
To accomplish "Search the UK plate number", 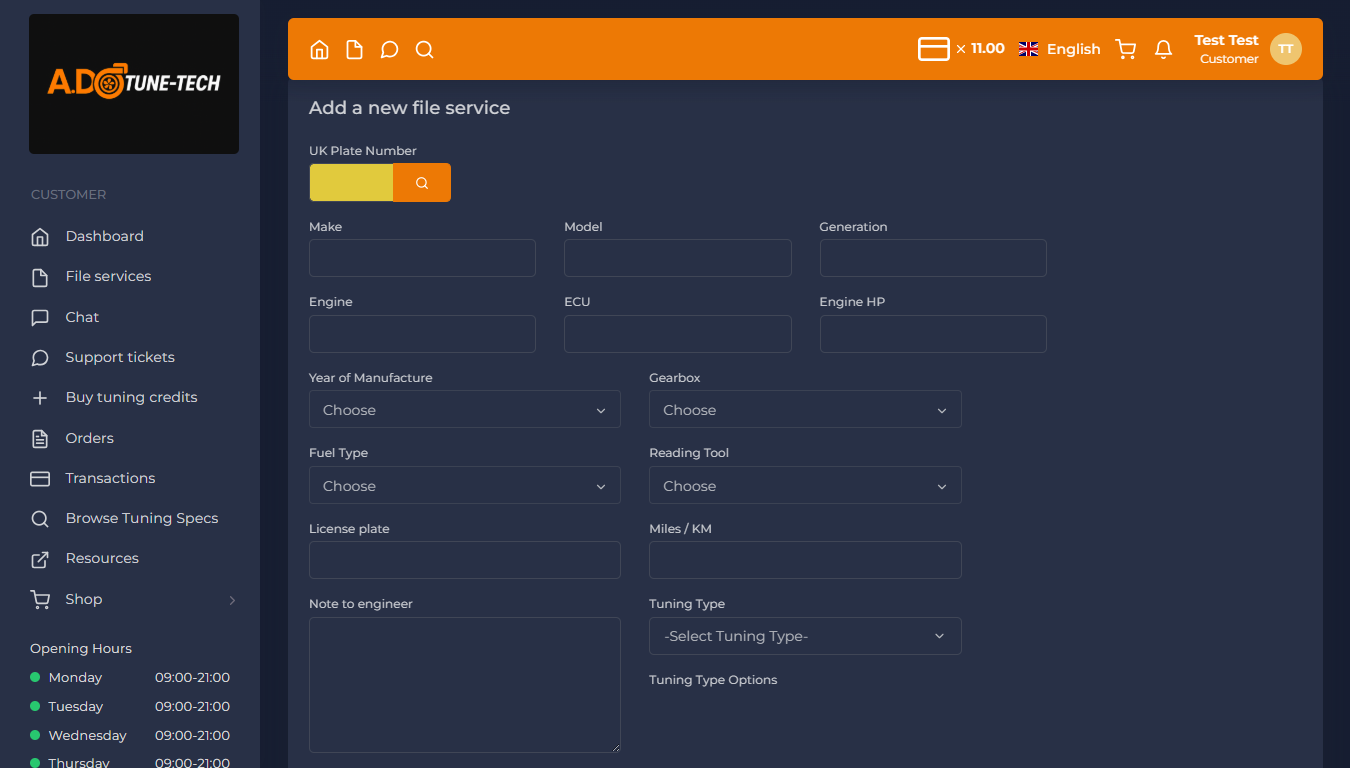I will pos(422,183).
